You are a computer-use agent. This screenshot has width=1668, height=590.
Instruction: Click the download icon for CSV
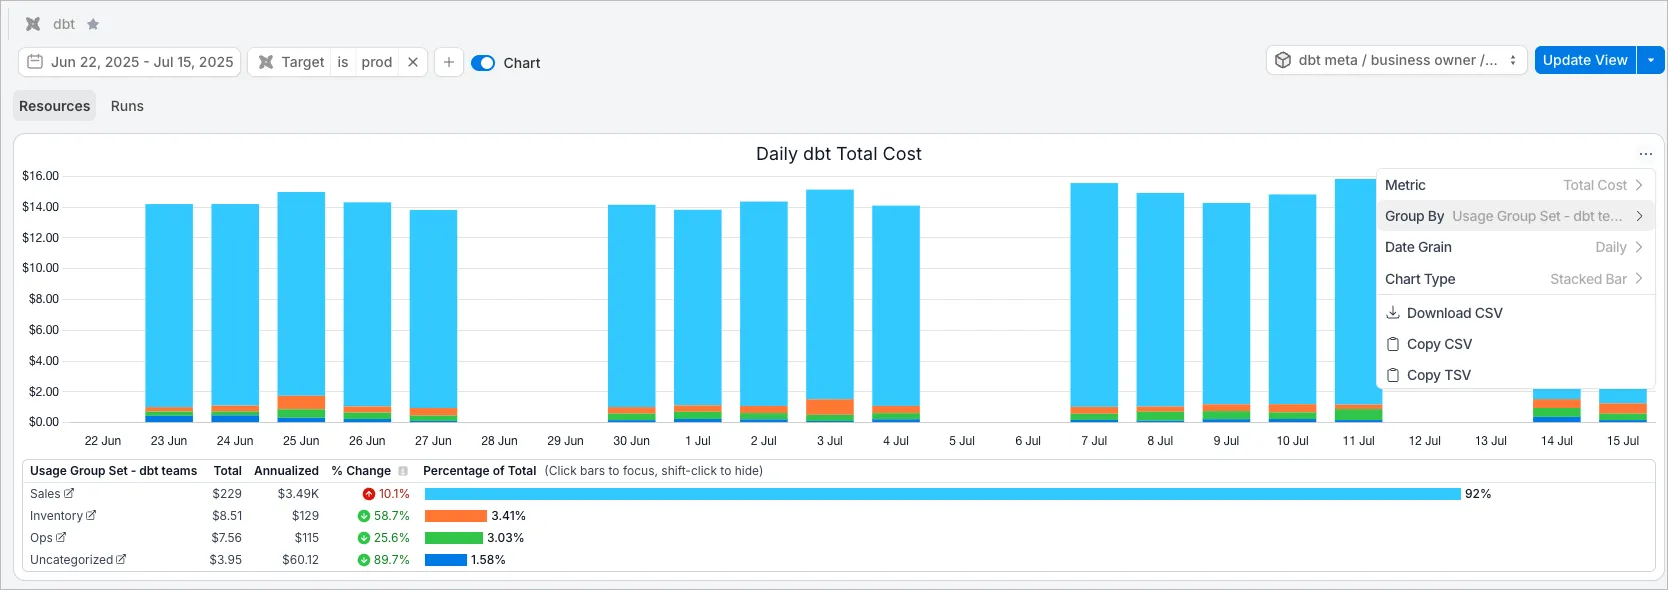click(x=1393, y=313)
